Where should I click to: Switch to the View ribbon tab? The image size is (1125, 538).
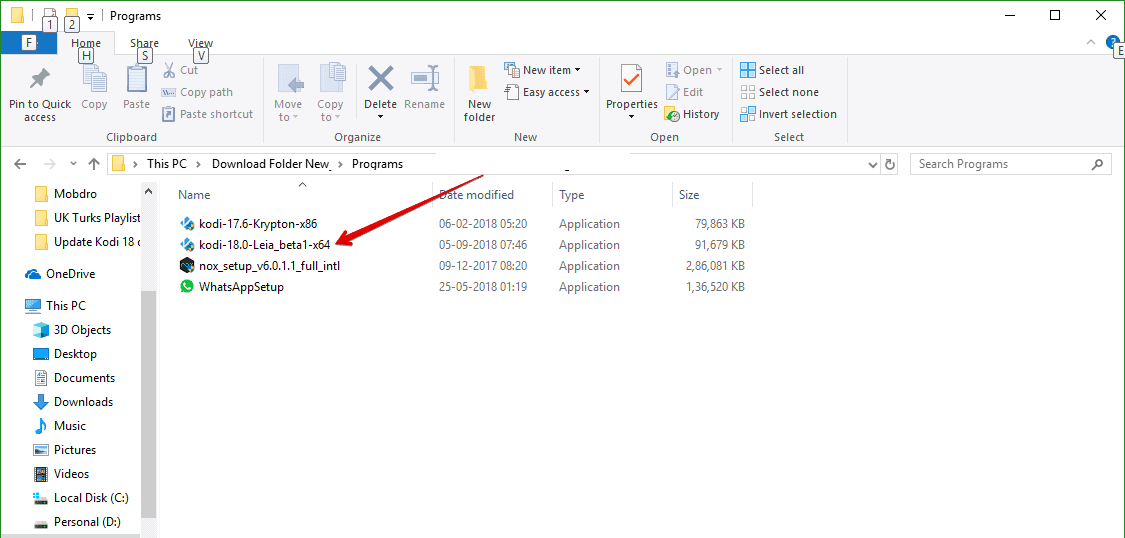coord(200,43)
